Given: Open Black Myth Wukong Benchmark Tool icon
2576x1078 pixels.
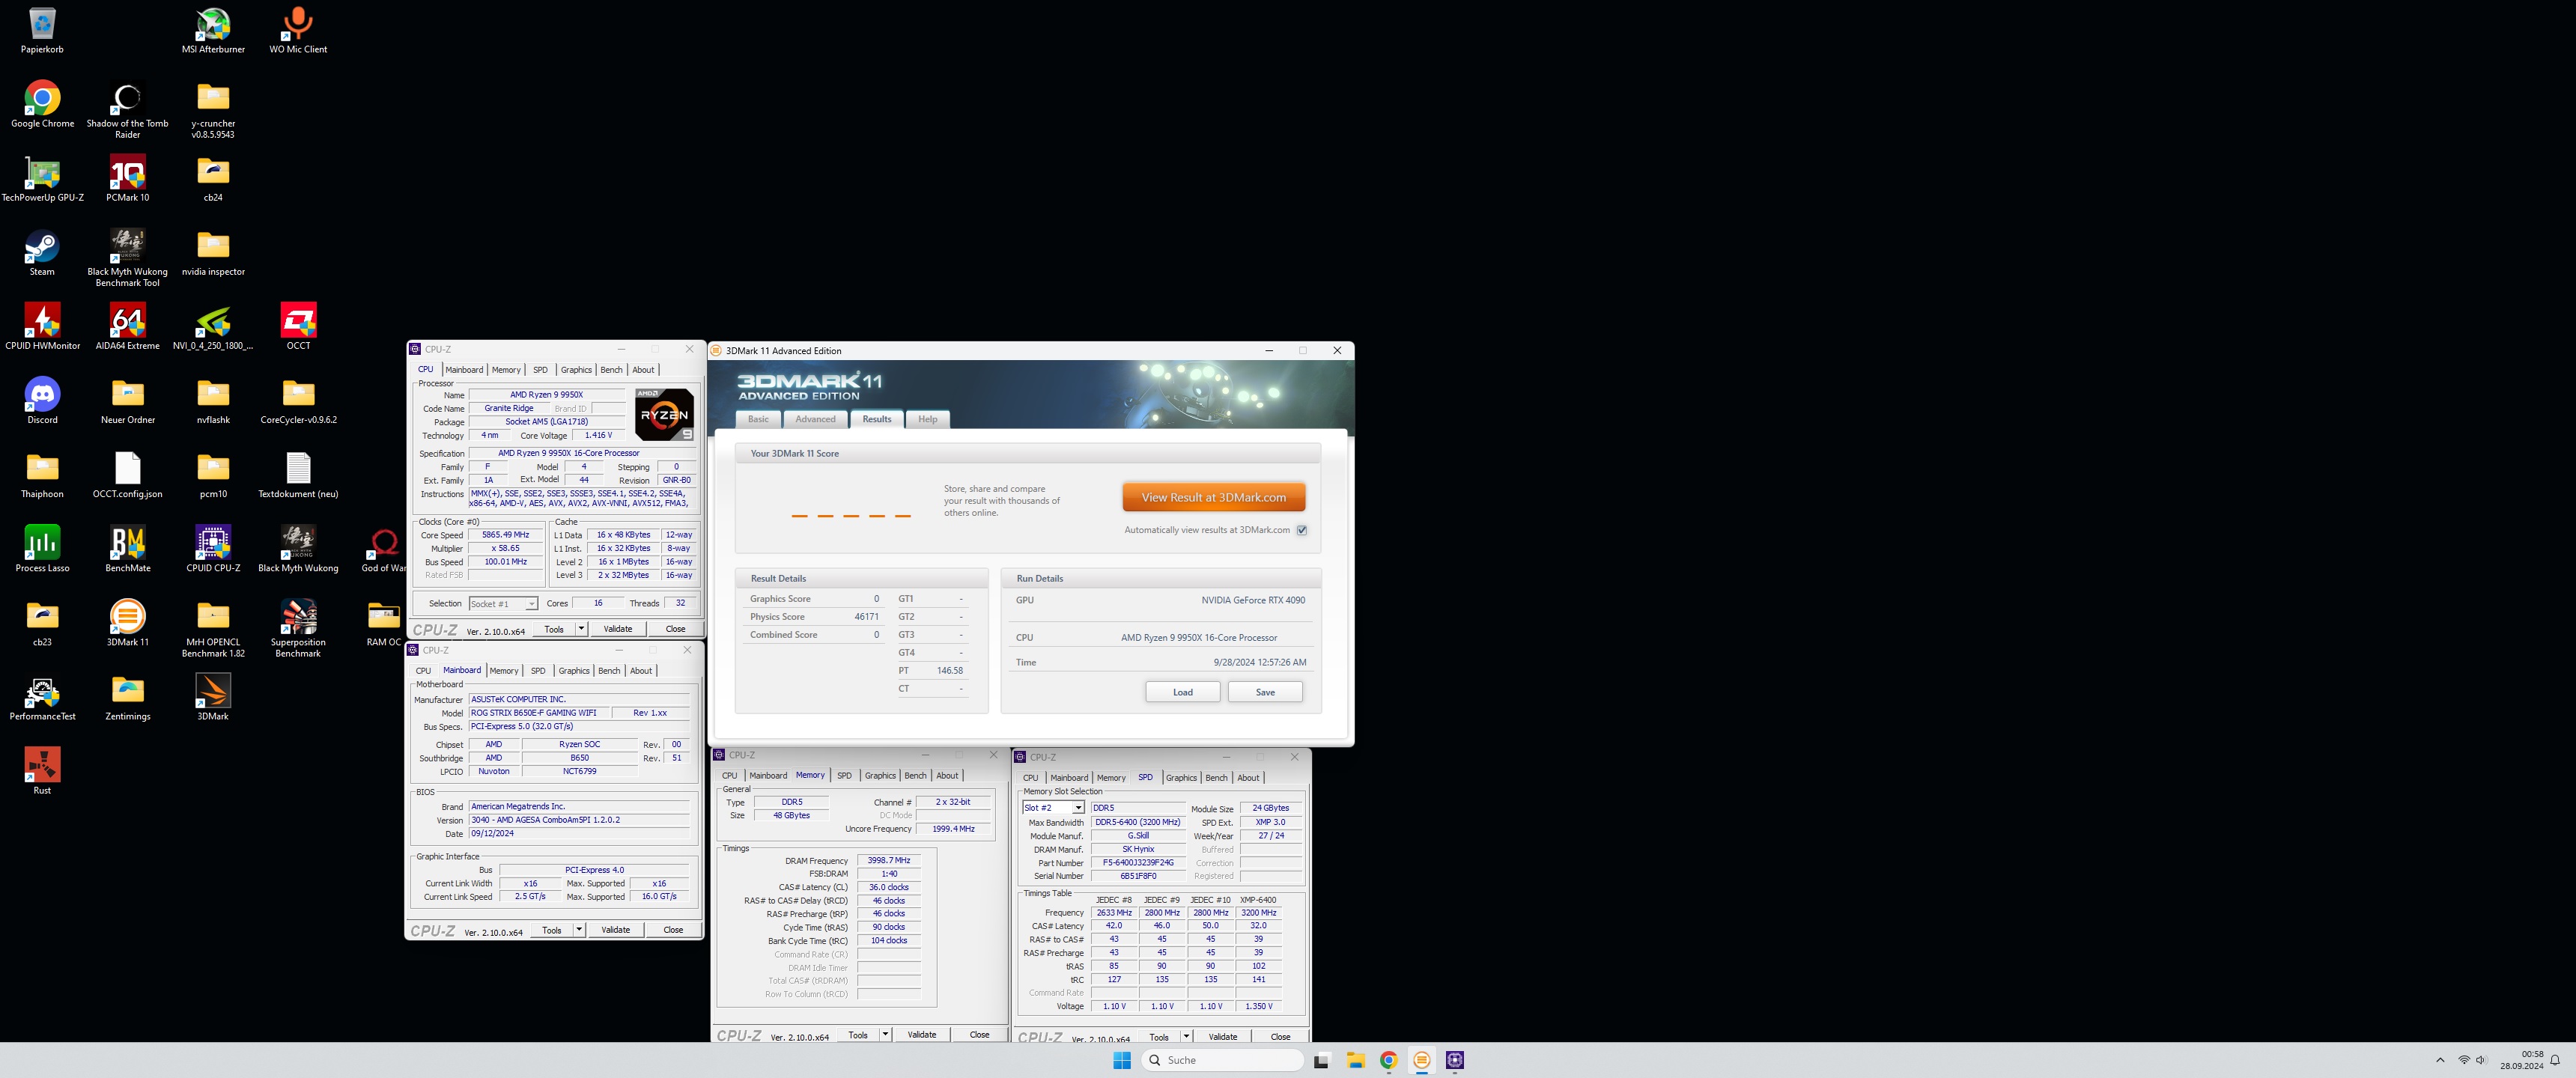Looking at the screenshot, I should point(127,257).
